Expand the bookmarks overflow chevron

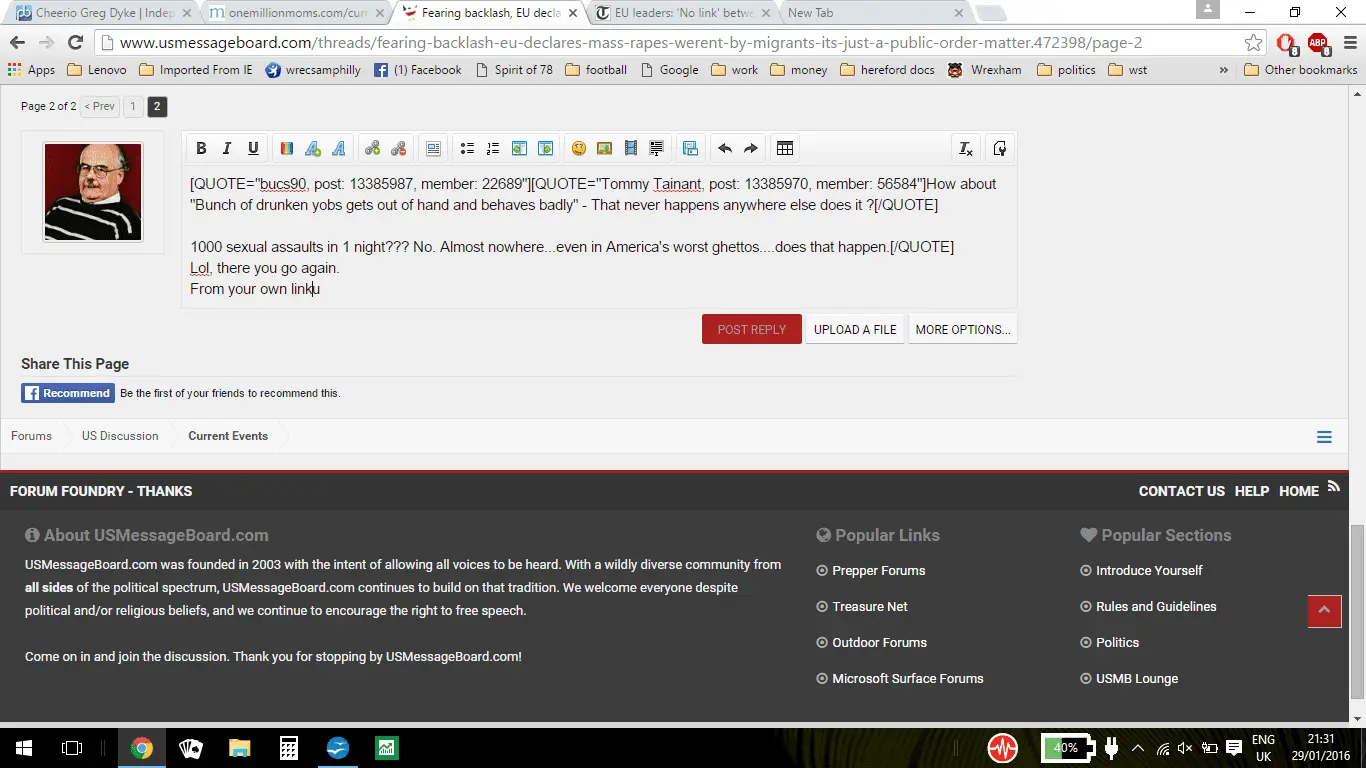tap(1224, 70)
